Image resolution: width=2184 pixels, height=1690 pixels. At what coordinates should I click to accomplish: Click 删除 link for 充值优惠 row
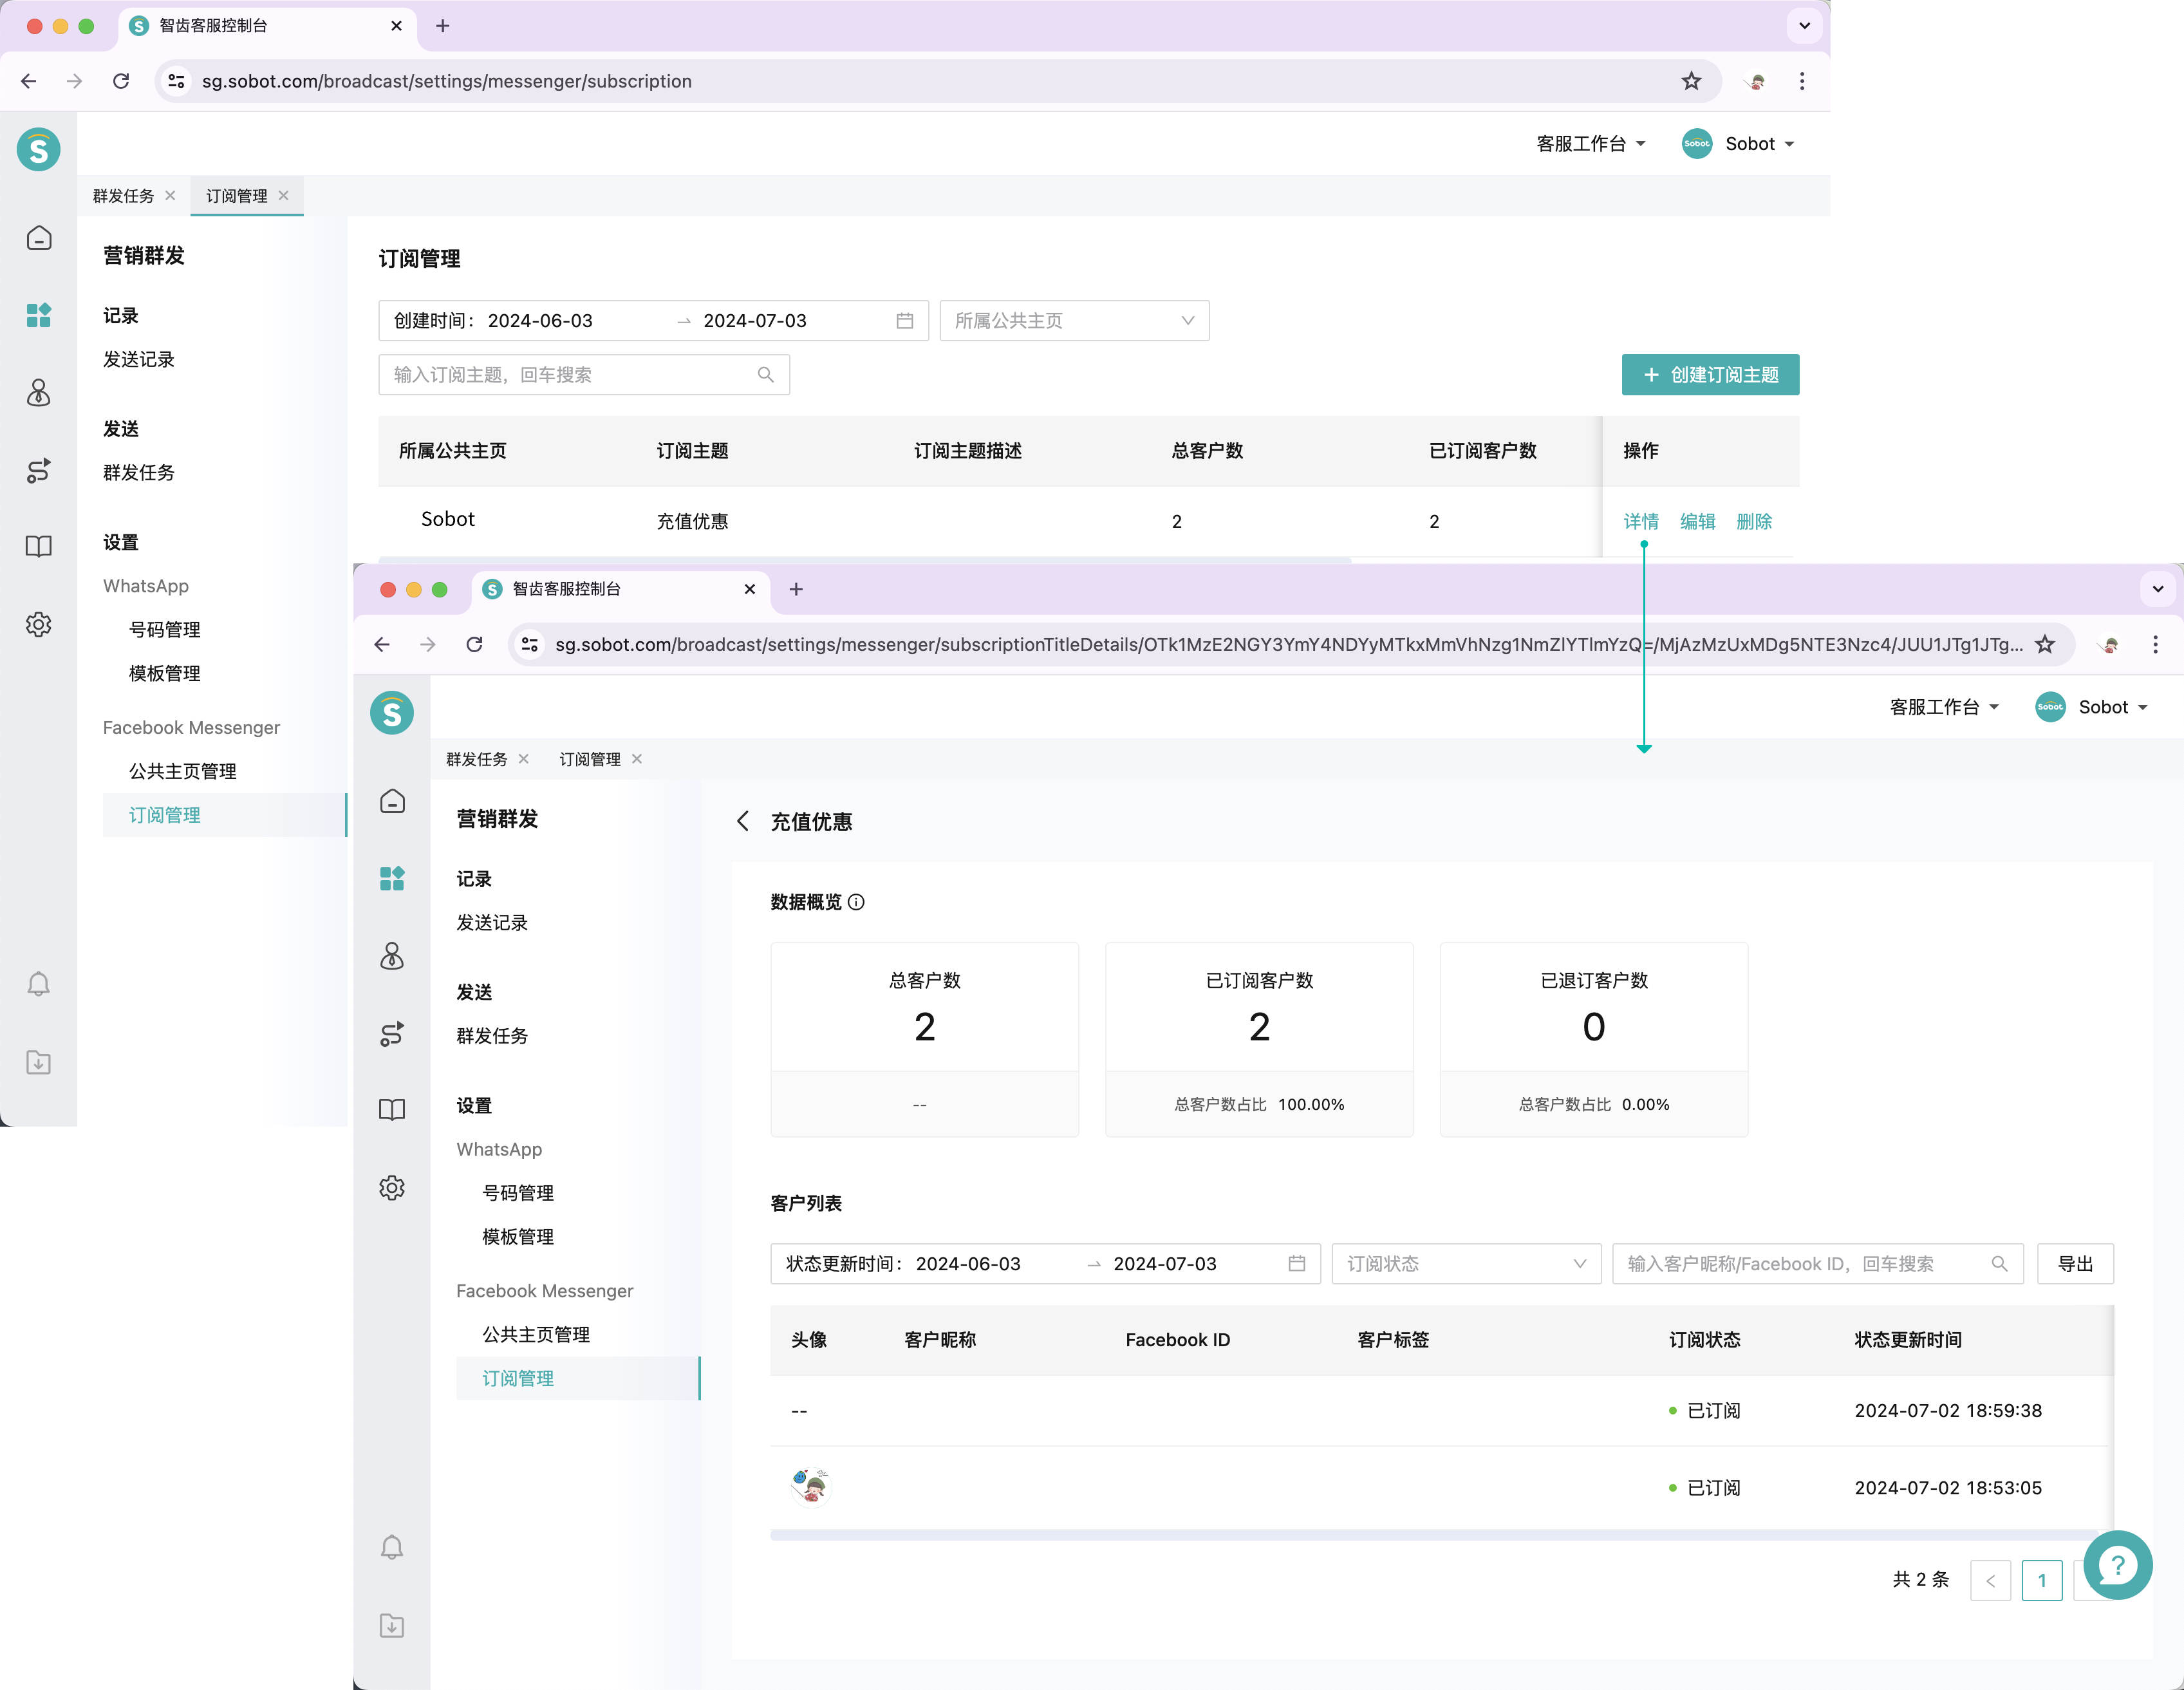coord(1754,521)
